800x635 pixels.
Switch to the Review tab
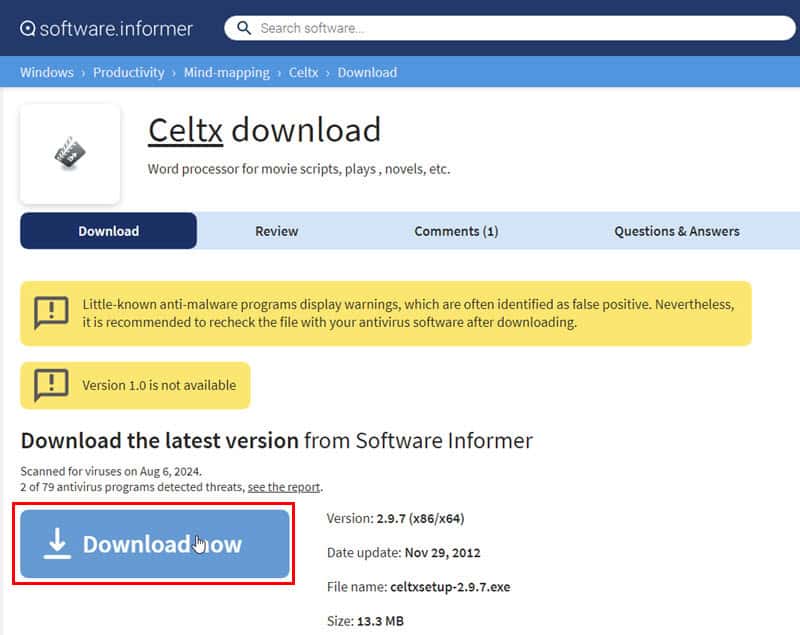click(x=276, y=231)
